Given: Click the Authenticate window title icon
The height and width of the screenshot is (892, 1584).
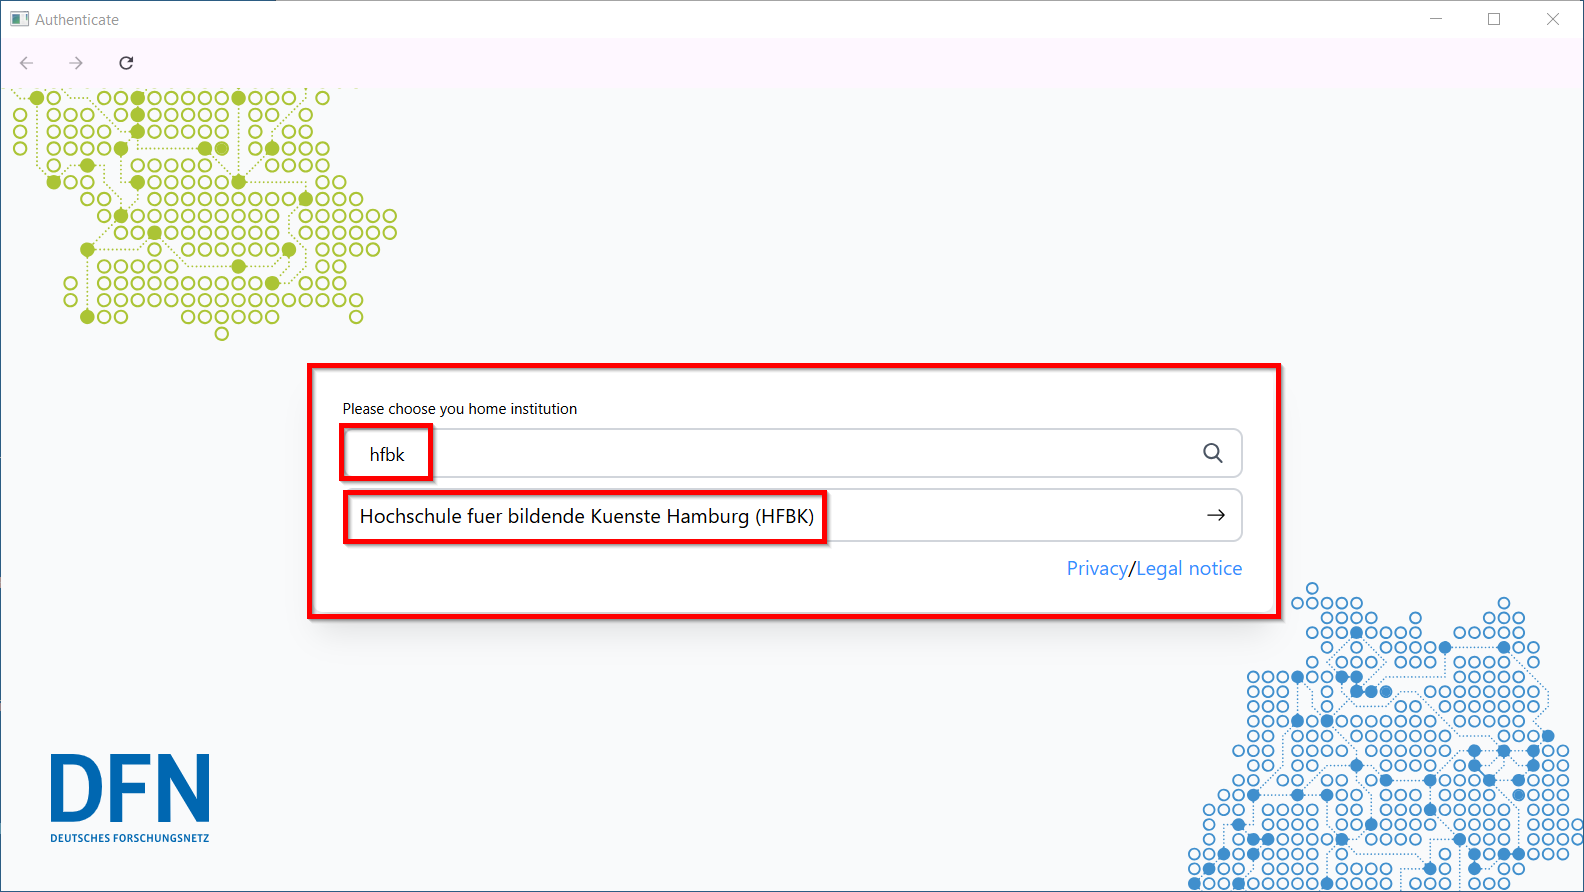Looking at the screenshot, I should tap(19, 19).
